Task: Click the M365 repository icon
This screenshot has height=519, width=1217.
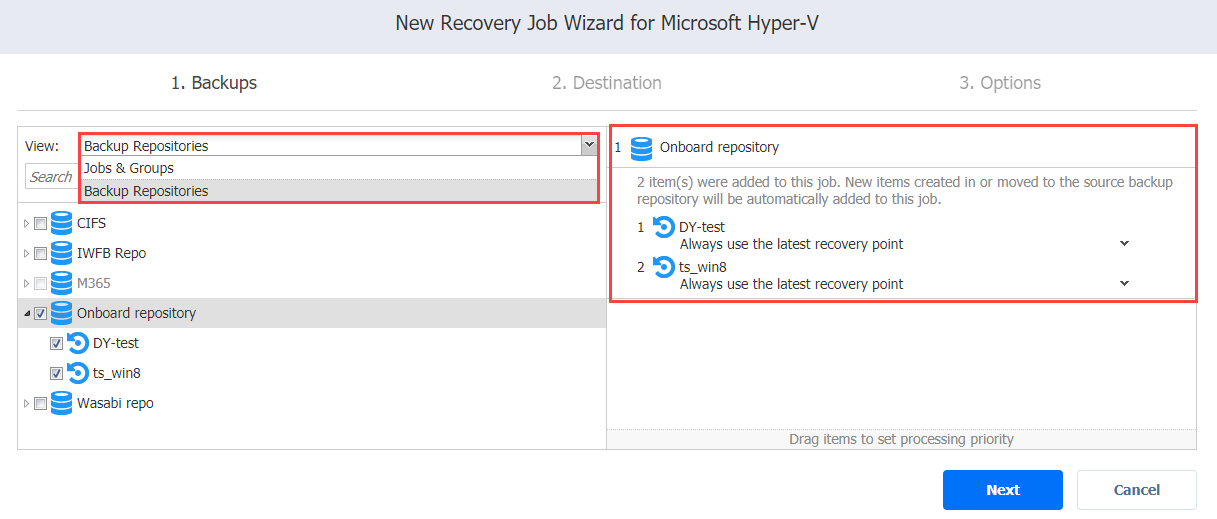Action: 61,283
